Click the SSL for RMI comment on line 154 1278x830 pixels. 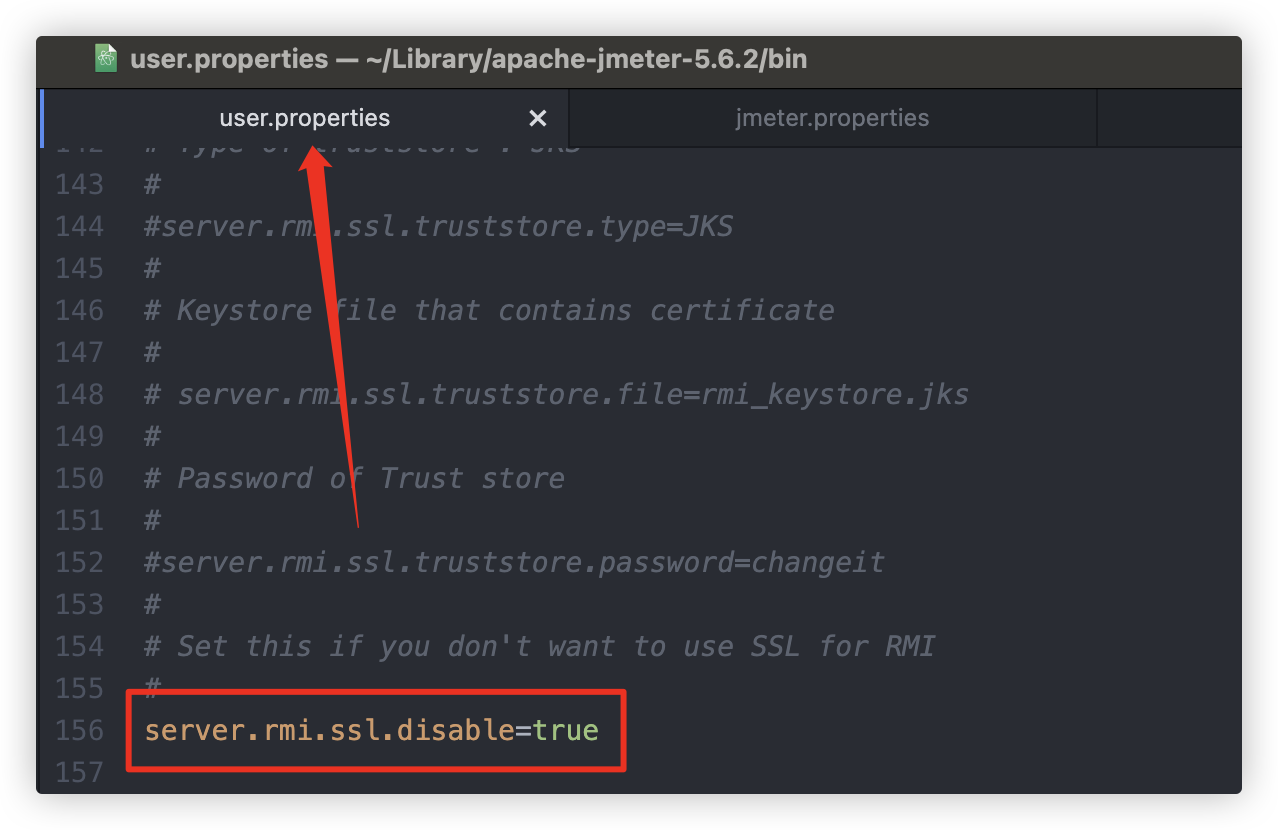pyautogui.click(x=540, y=646)
